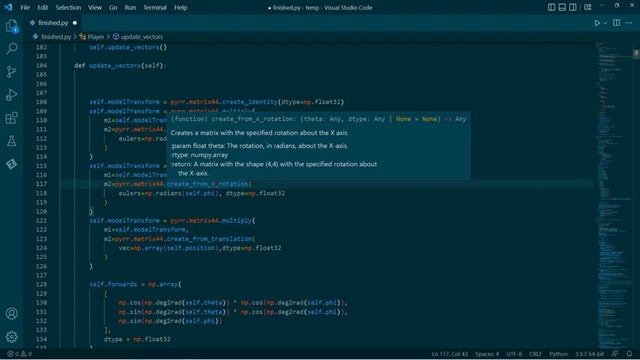Screen dimensions: 640x360
Task: Change indentation via Spaces: 4
Action: 487,354
